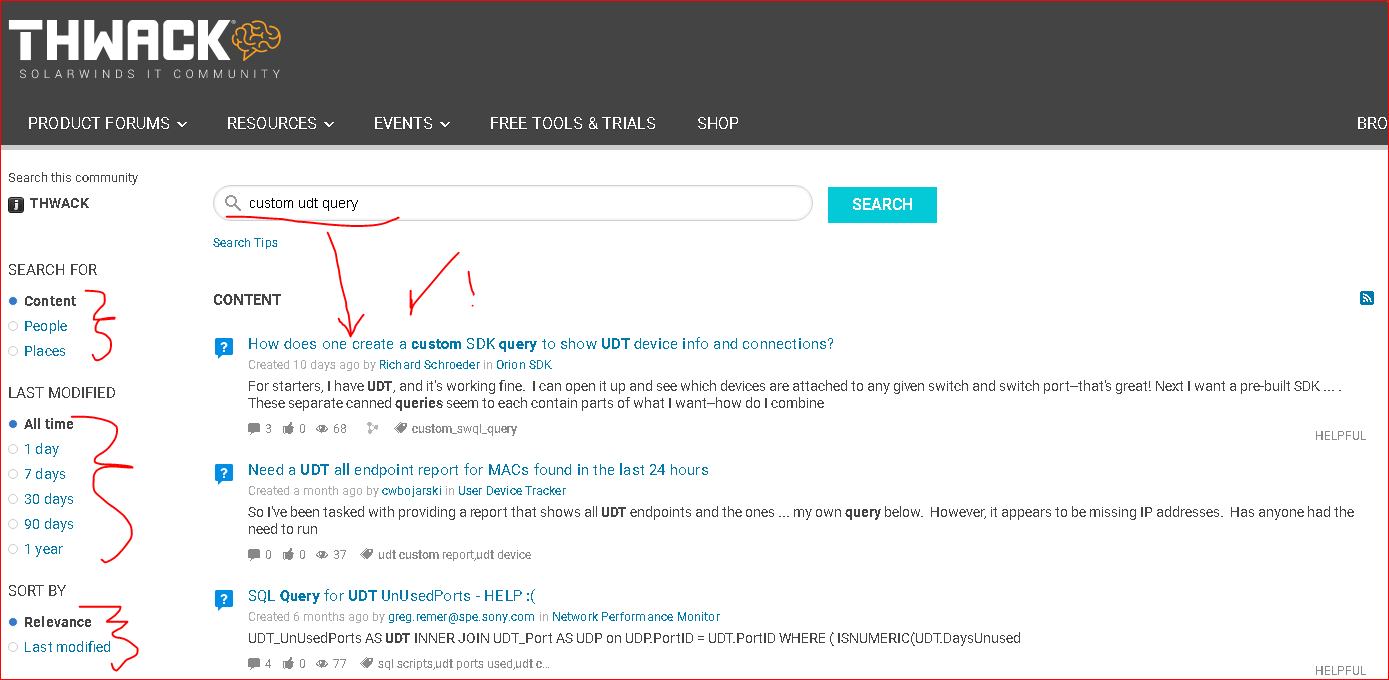
Task: Go to User Device Tracker forum link
Action: tap(512, 491)
